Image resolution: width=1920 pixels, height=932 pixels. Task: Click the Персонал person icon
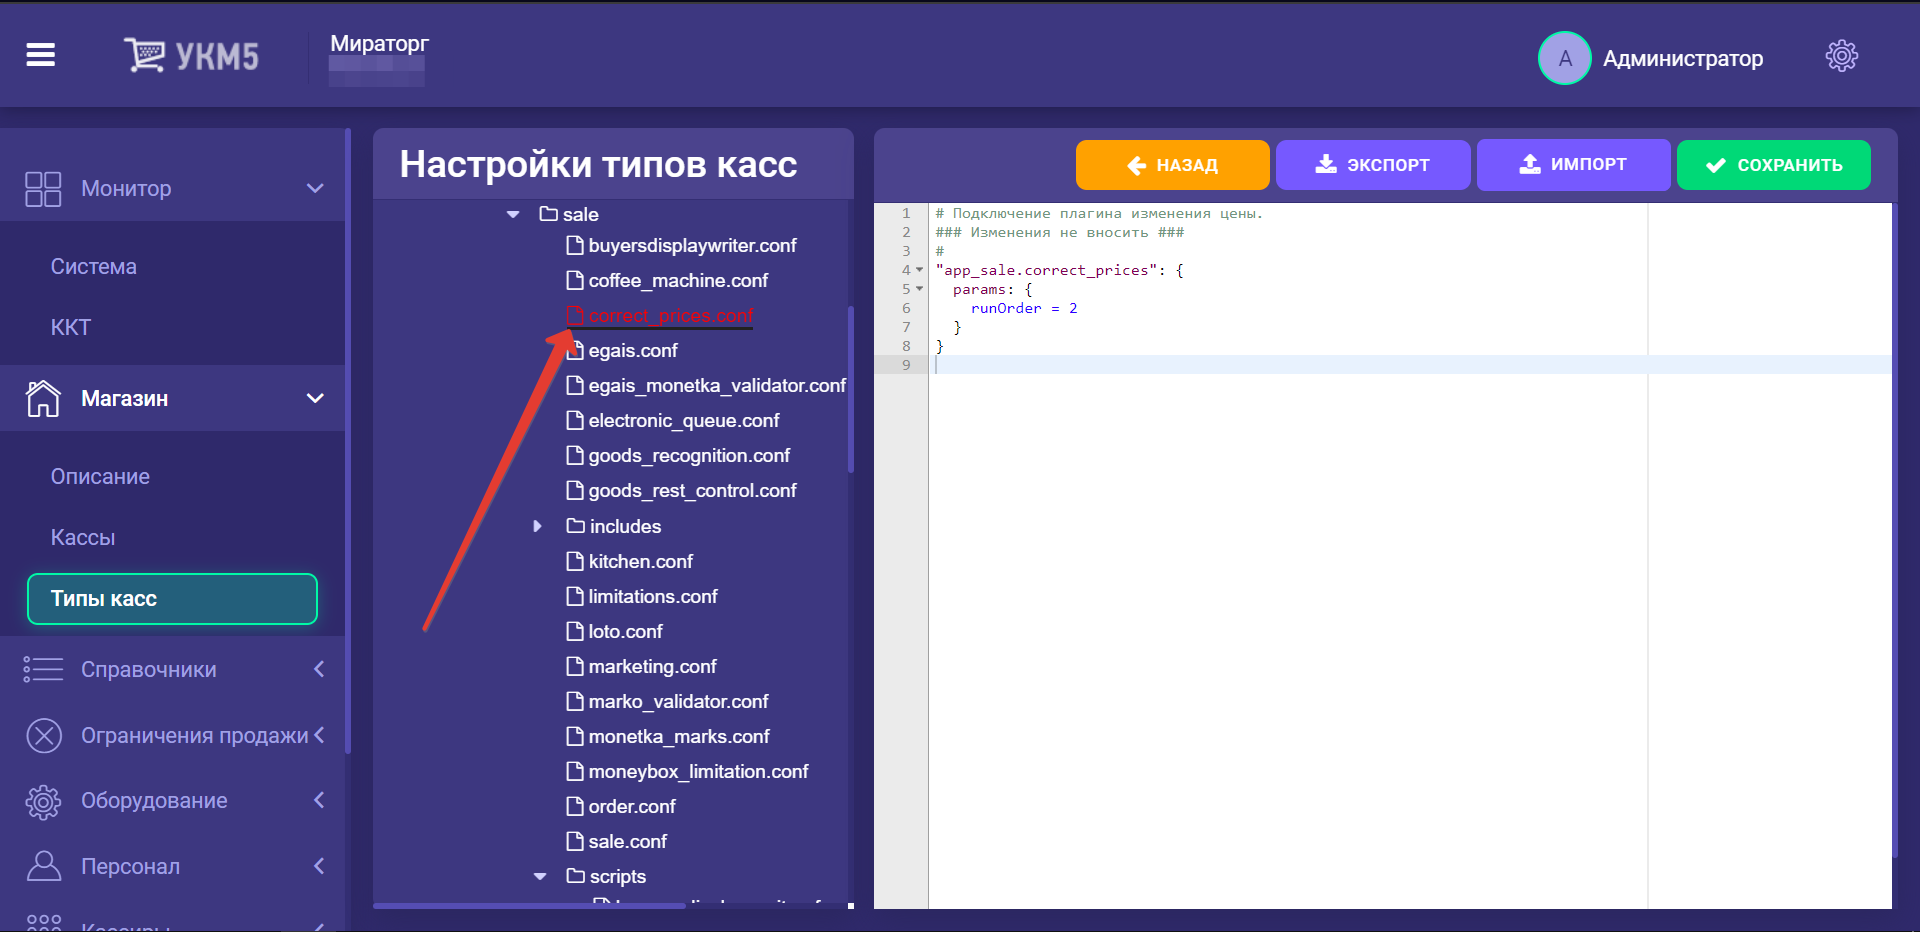(43, 866)
